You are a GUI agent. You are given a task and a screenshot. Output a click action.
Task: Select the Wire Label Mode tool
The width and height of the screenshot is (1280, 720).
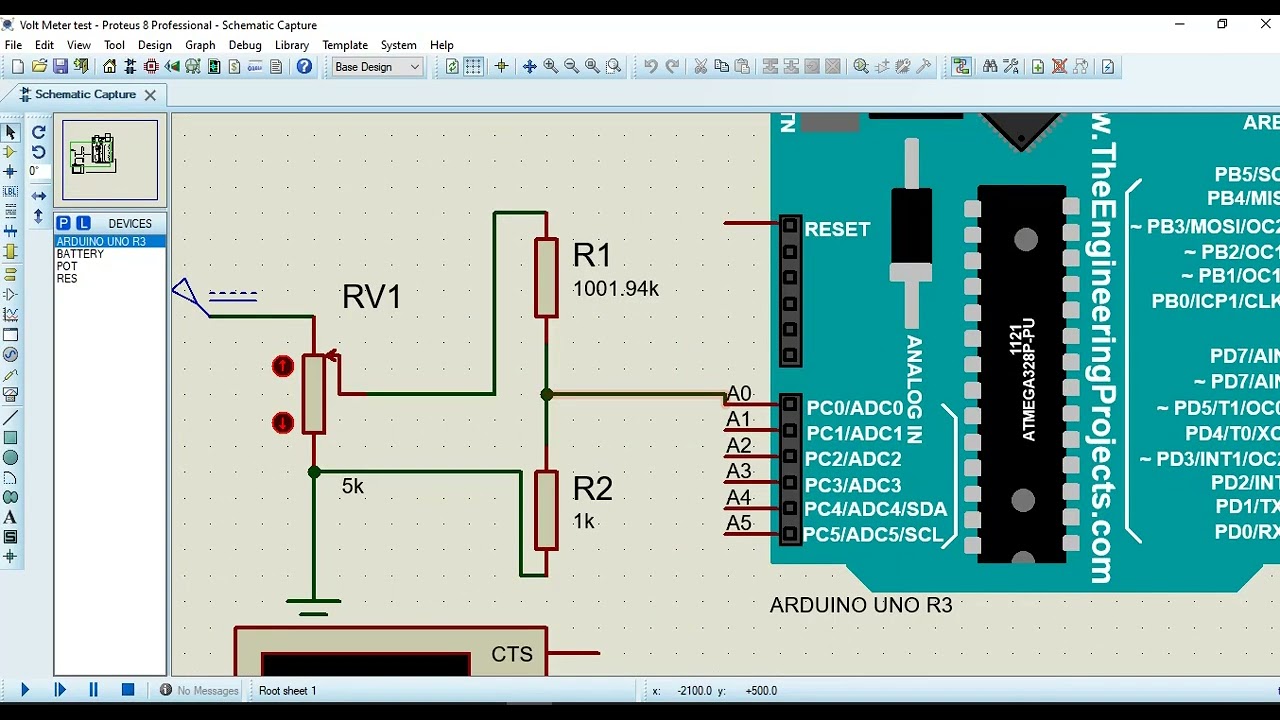point(10,192)
